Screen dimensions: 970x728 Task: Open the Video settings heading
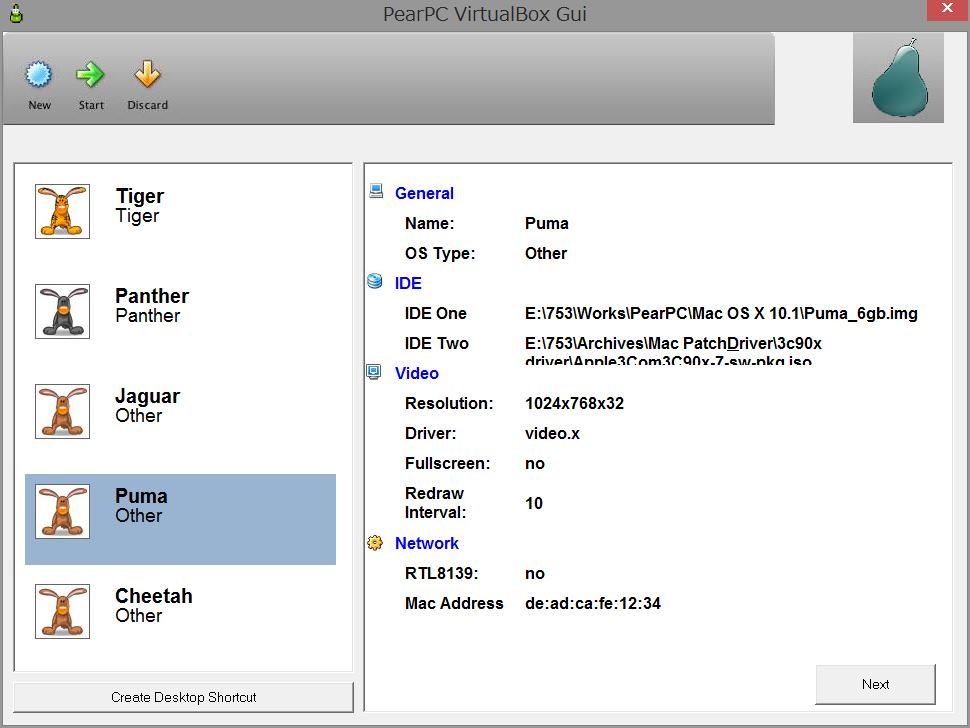[417, 374]
